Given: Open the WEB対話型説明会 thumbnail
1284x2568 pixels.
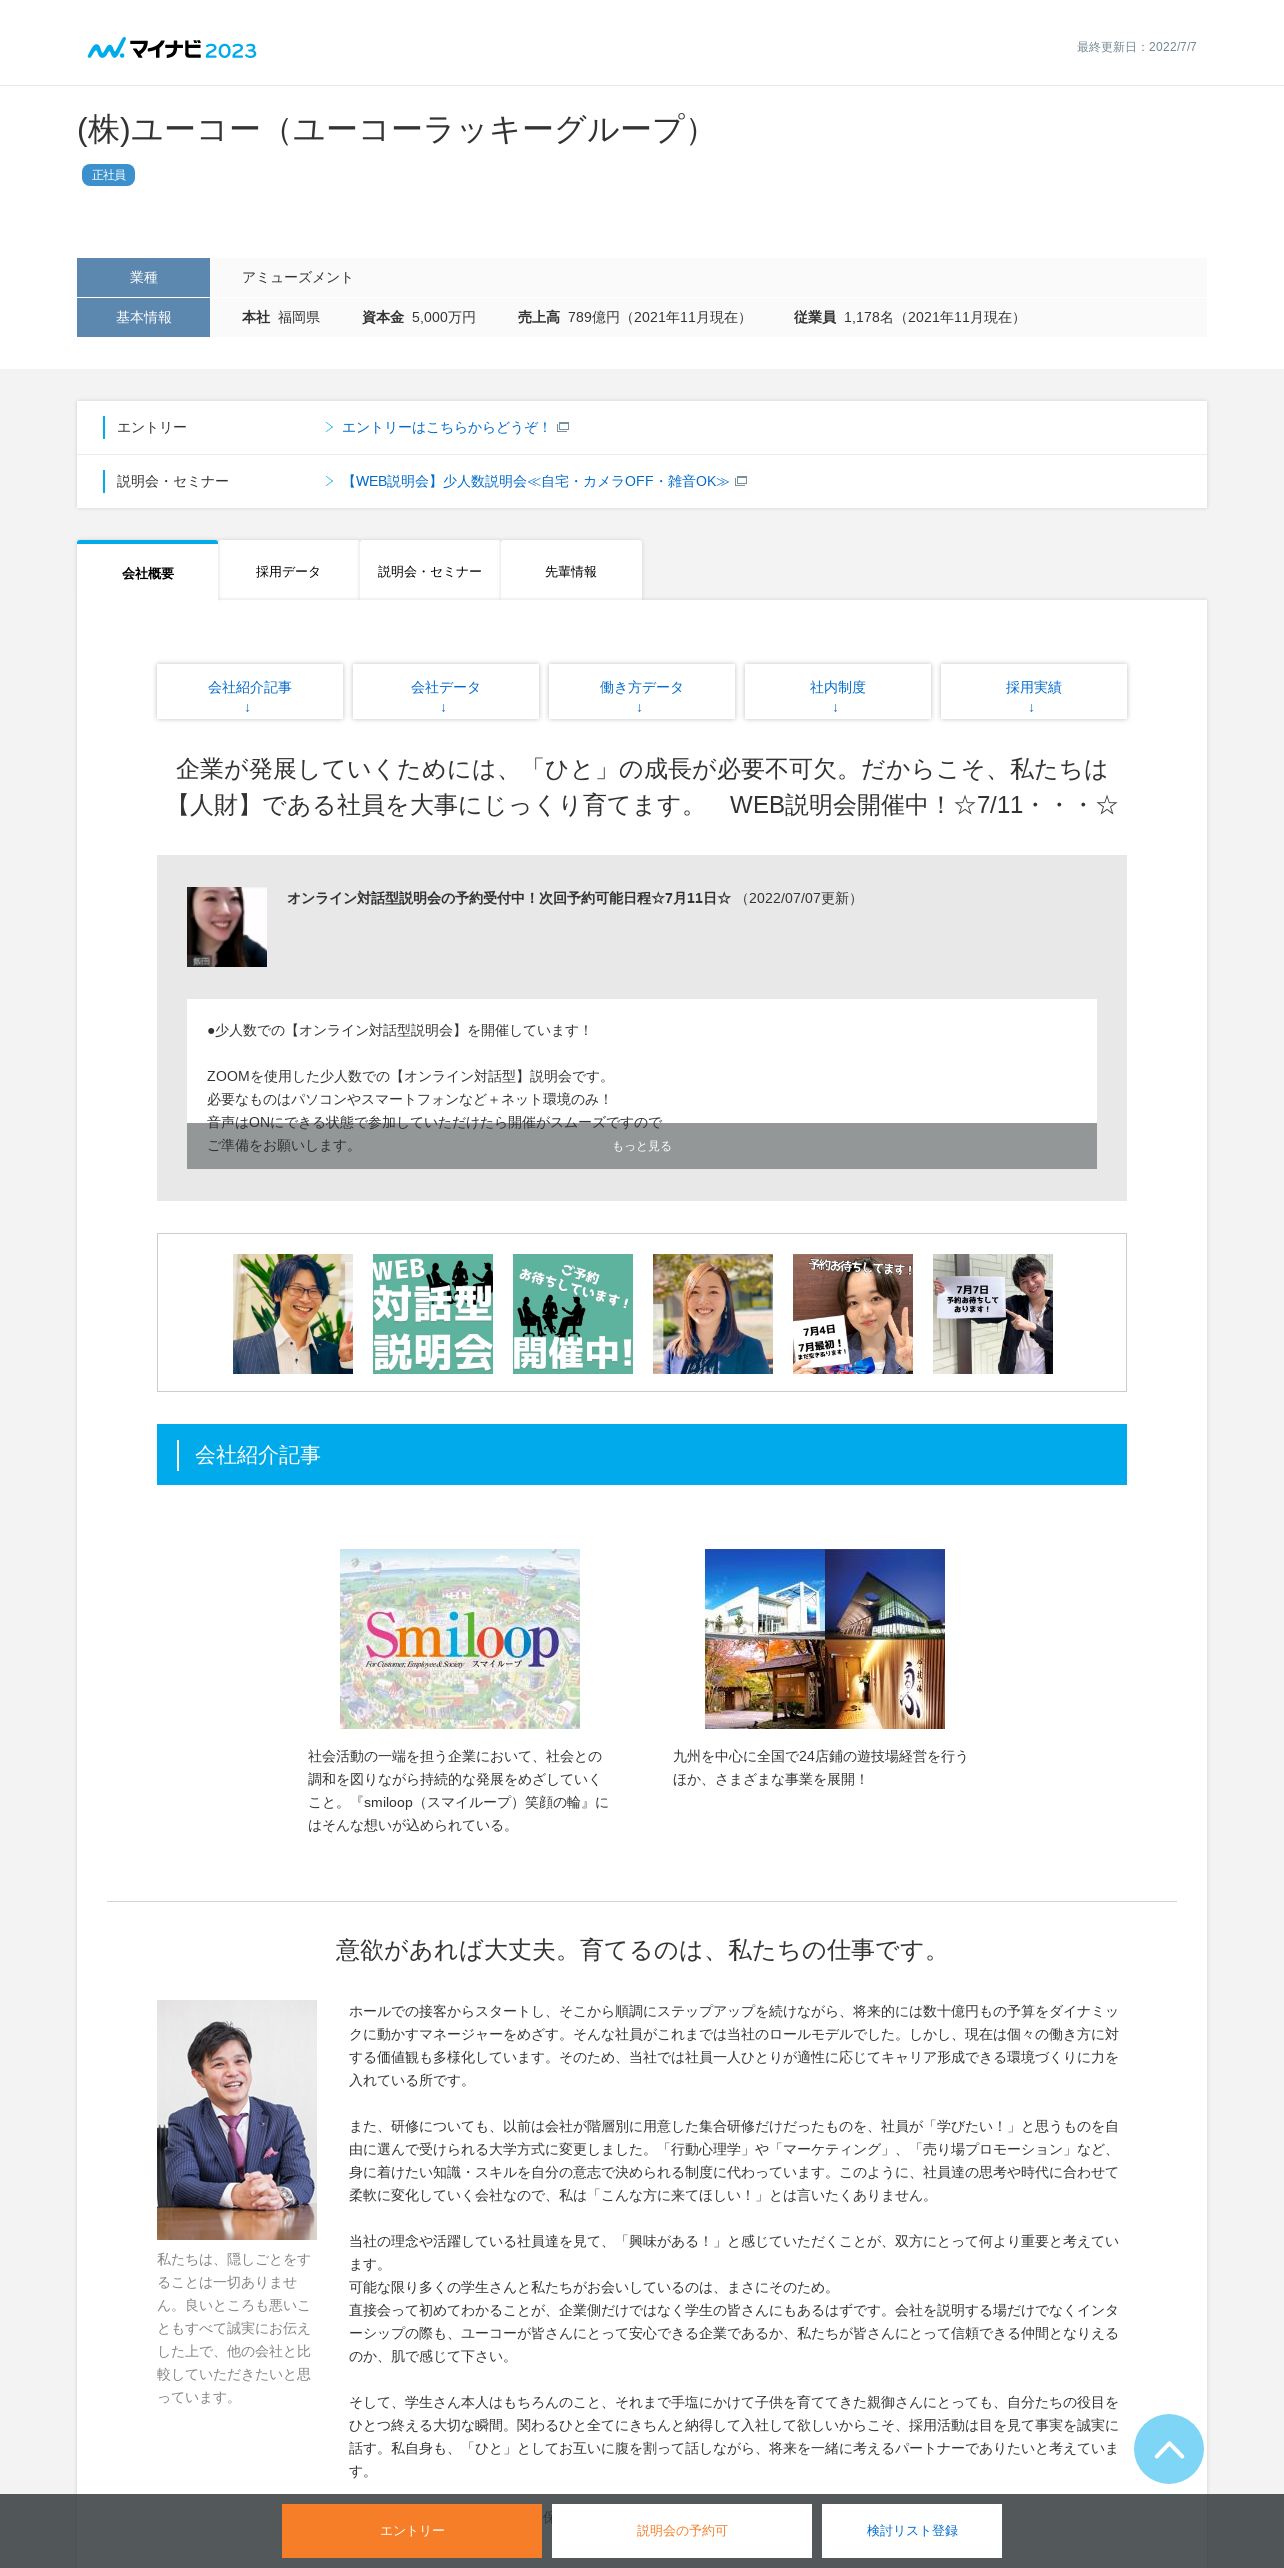Looking at the screenshot, I should click(433, 1314).
